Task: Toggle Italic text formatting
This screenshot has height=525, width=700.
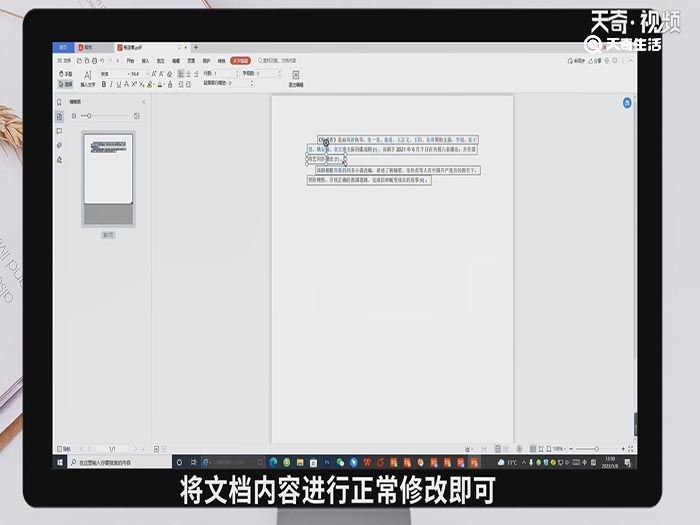Action: coord(111,84)
